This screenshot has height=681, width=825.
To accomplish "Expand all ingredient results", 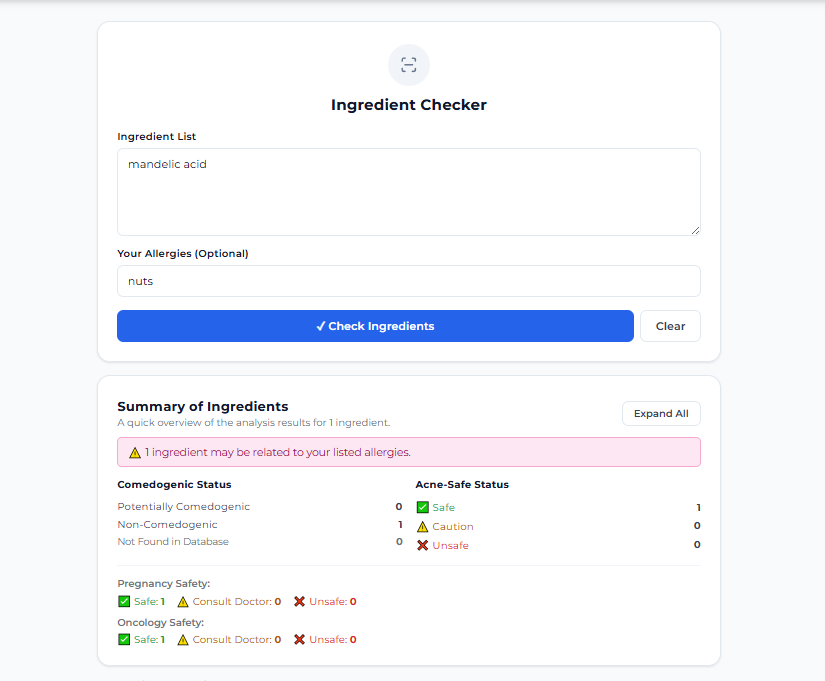I will point(661,414).
